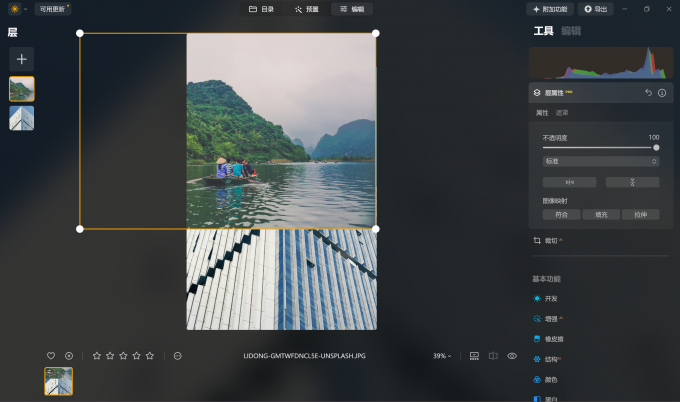Open the Luminar logo main menu
The height and width of the screenshot is (402, 680).
15,9
